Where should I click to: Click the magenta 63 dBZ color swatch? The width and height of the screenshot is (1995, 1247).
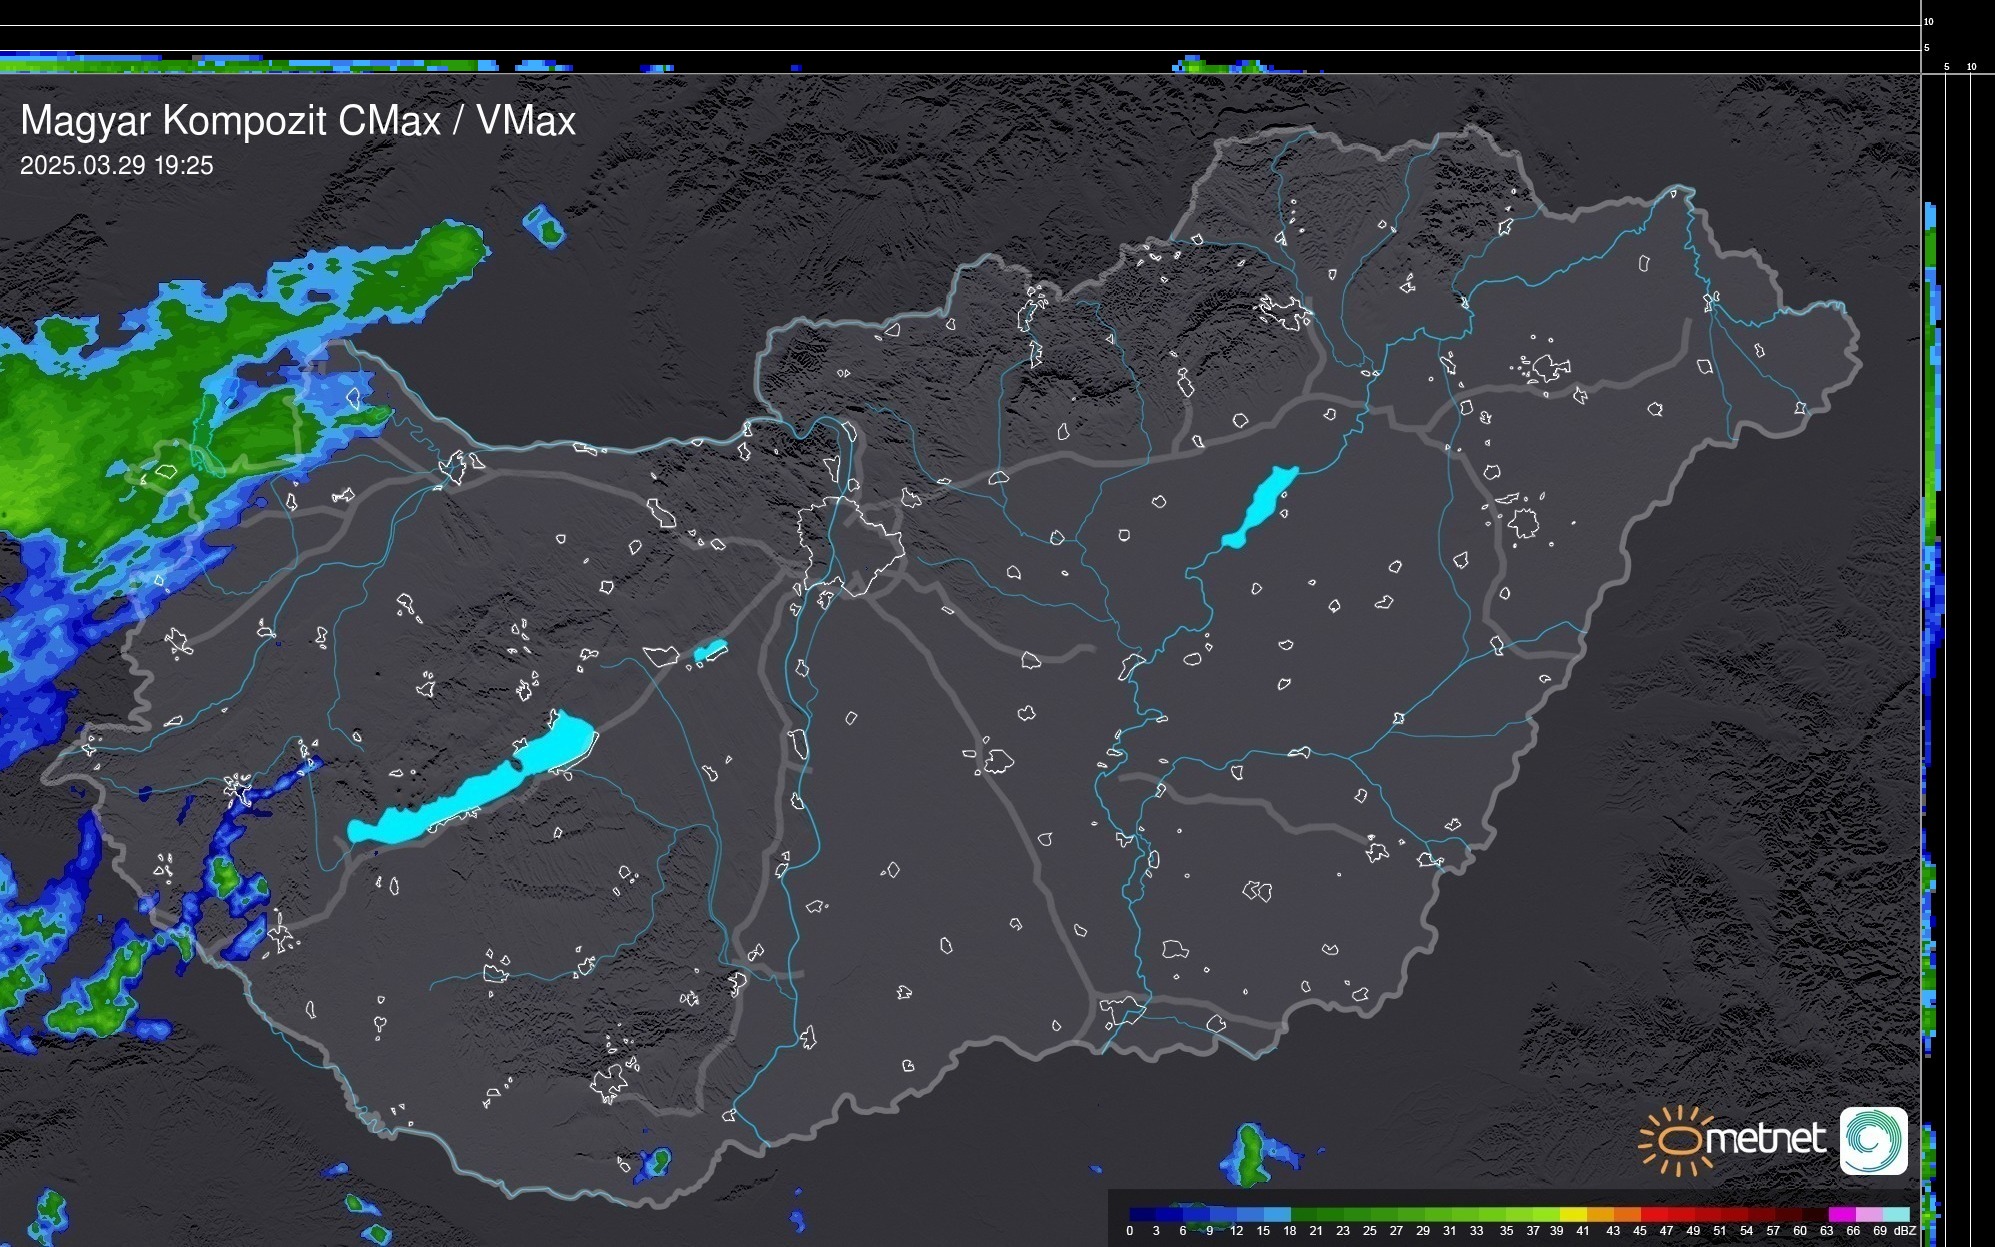[x=1840, y=1215]
